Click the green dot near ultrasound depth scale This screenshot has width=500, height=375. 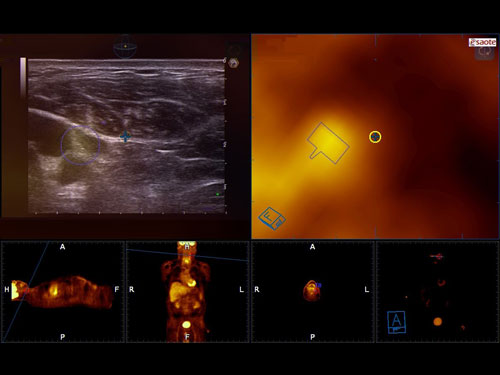[218, 194]
